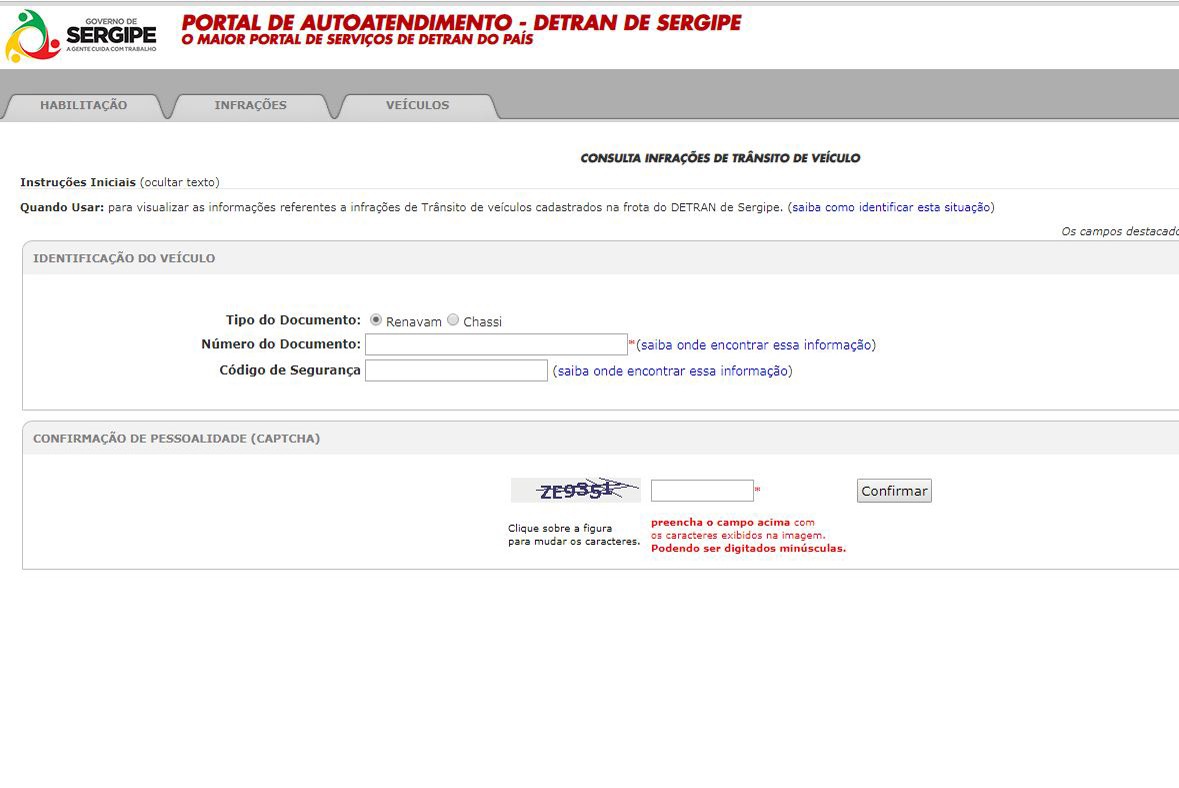Click the 'Consulta Infrações de Trânsito de Veículo' heading
The width and height of the screenshot is (1179, 788).
[720, 158]
